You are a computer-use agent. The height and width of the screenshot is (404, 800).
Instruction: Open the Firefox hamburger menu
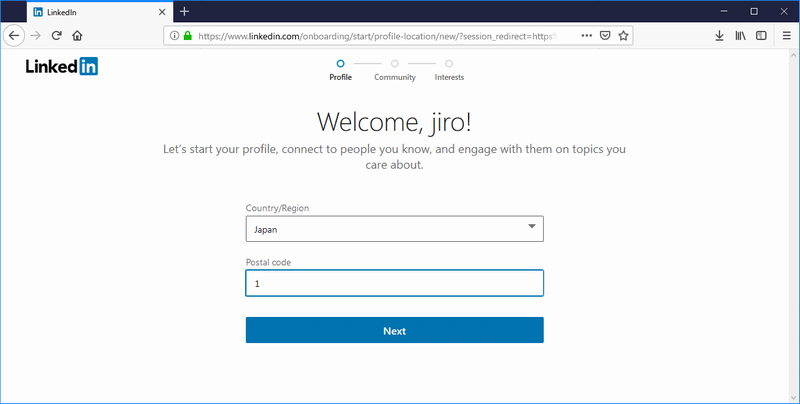pyautogui.click(x=786, y=36)
